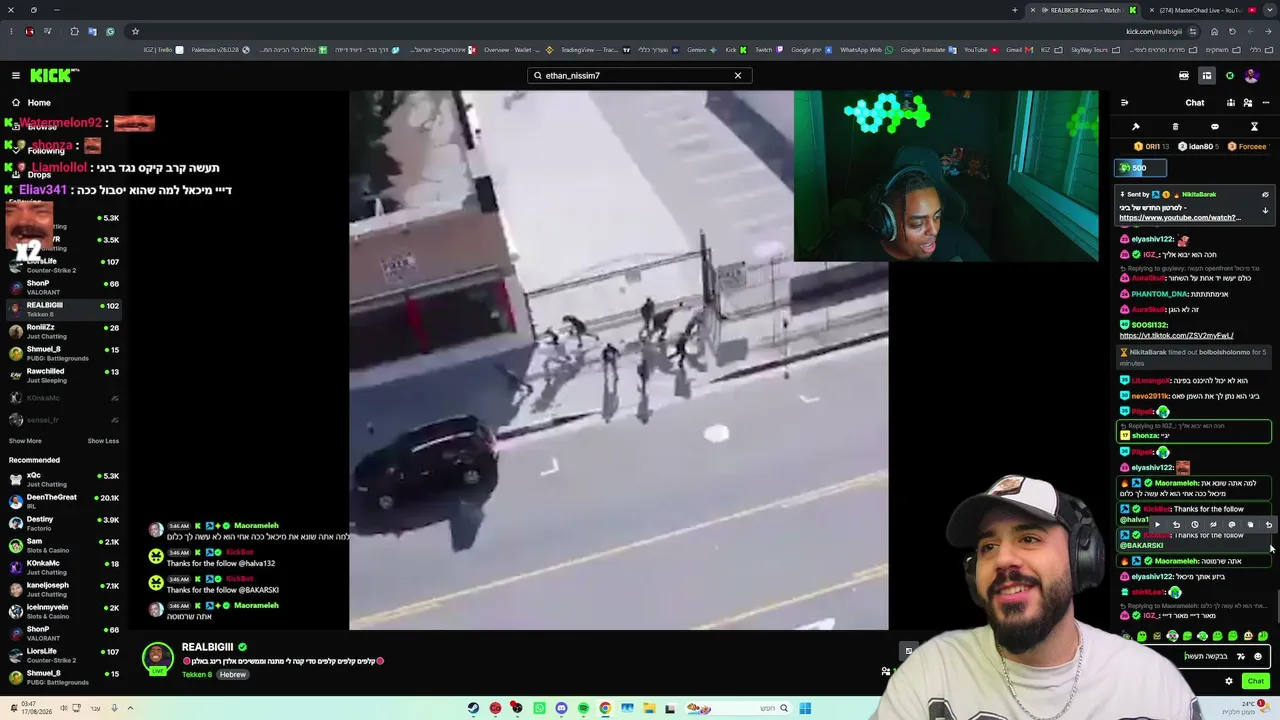
Task: Open xQc recommended channel
Action: pyautogui.click(x=63, y=479)
